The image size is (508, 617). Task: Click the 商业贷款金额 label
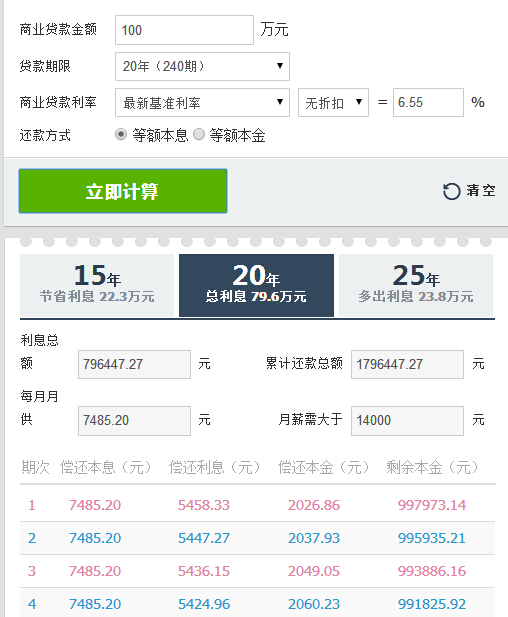pyautogui.click(x=58, y=30)
